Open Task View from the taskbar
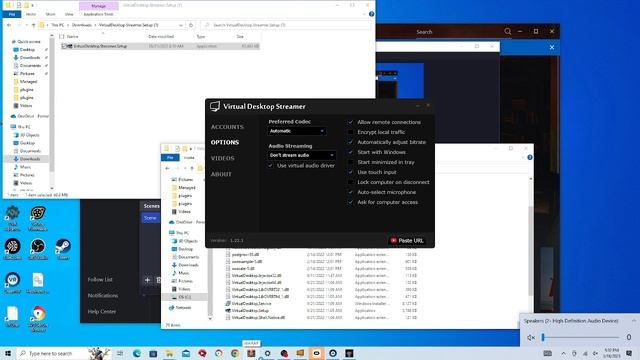 120,353
